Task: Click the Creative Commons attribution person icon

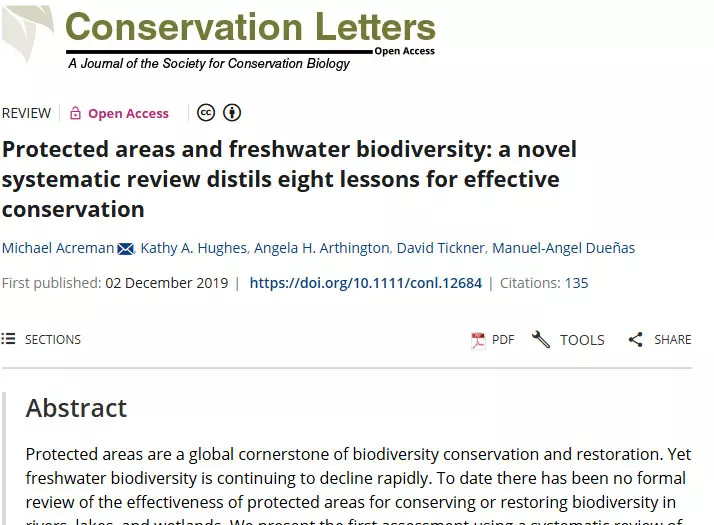Action: (x=232, y=112)
